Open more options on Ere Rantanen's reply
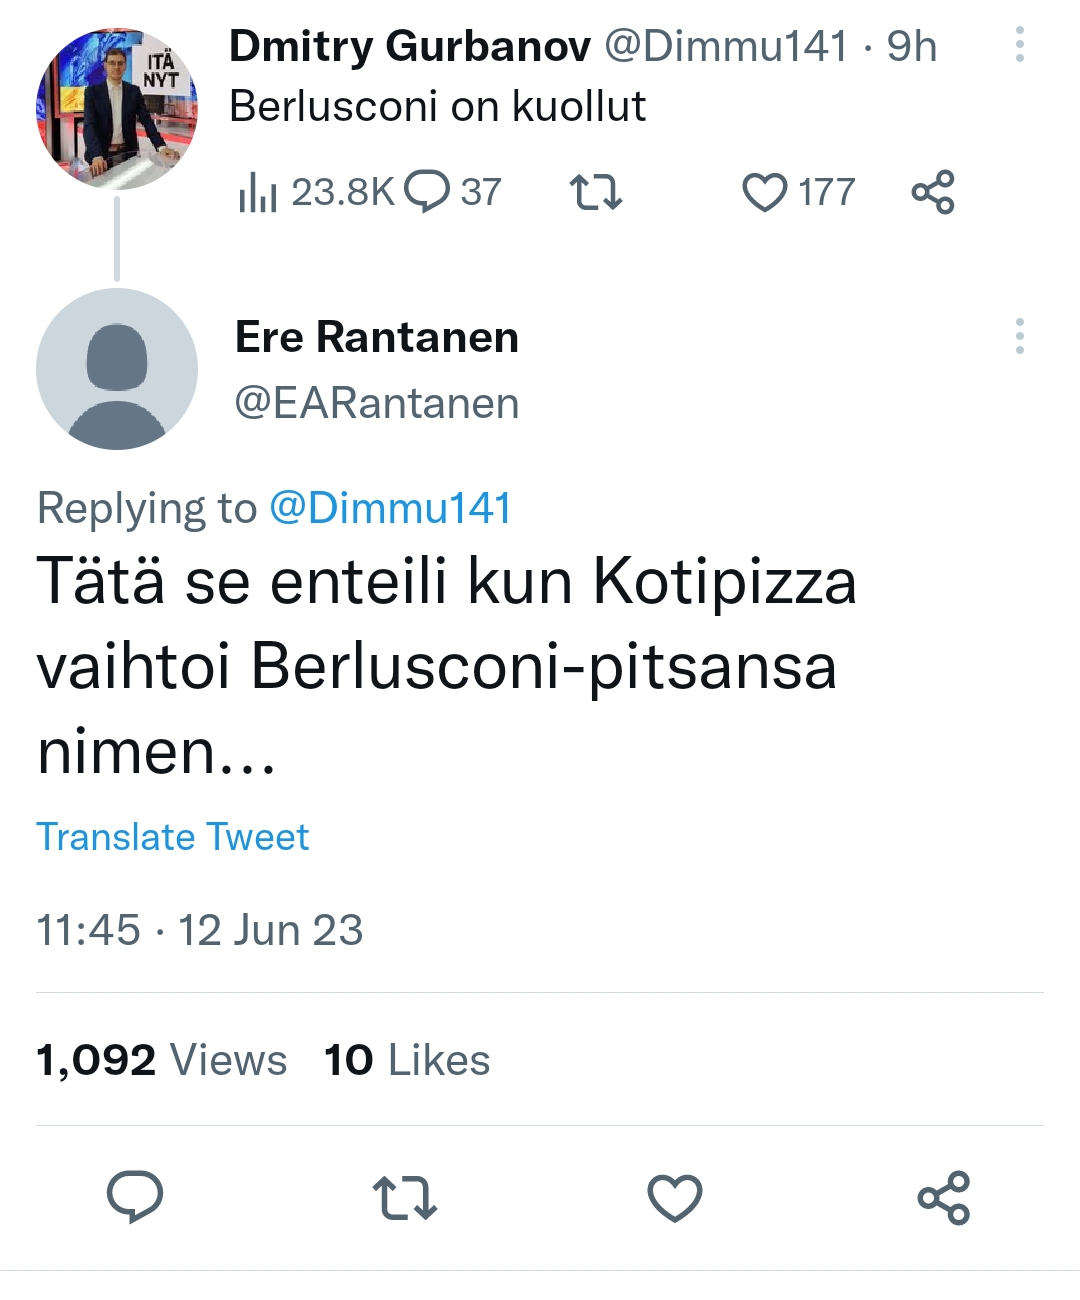This screenshot has width=1080, height=1300. tap(1019, 337)
